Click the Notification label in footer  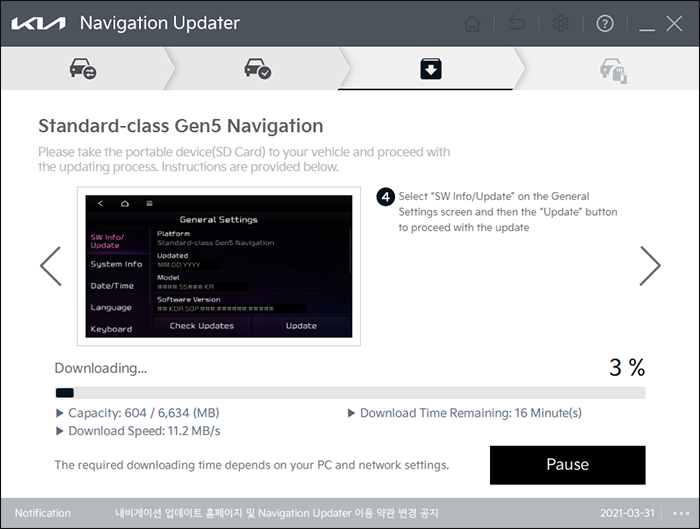[x=43, y=513]
